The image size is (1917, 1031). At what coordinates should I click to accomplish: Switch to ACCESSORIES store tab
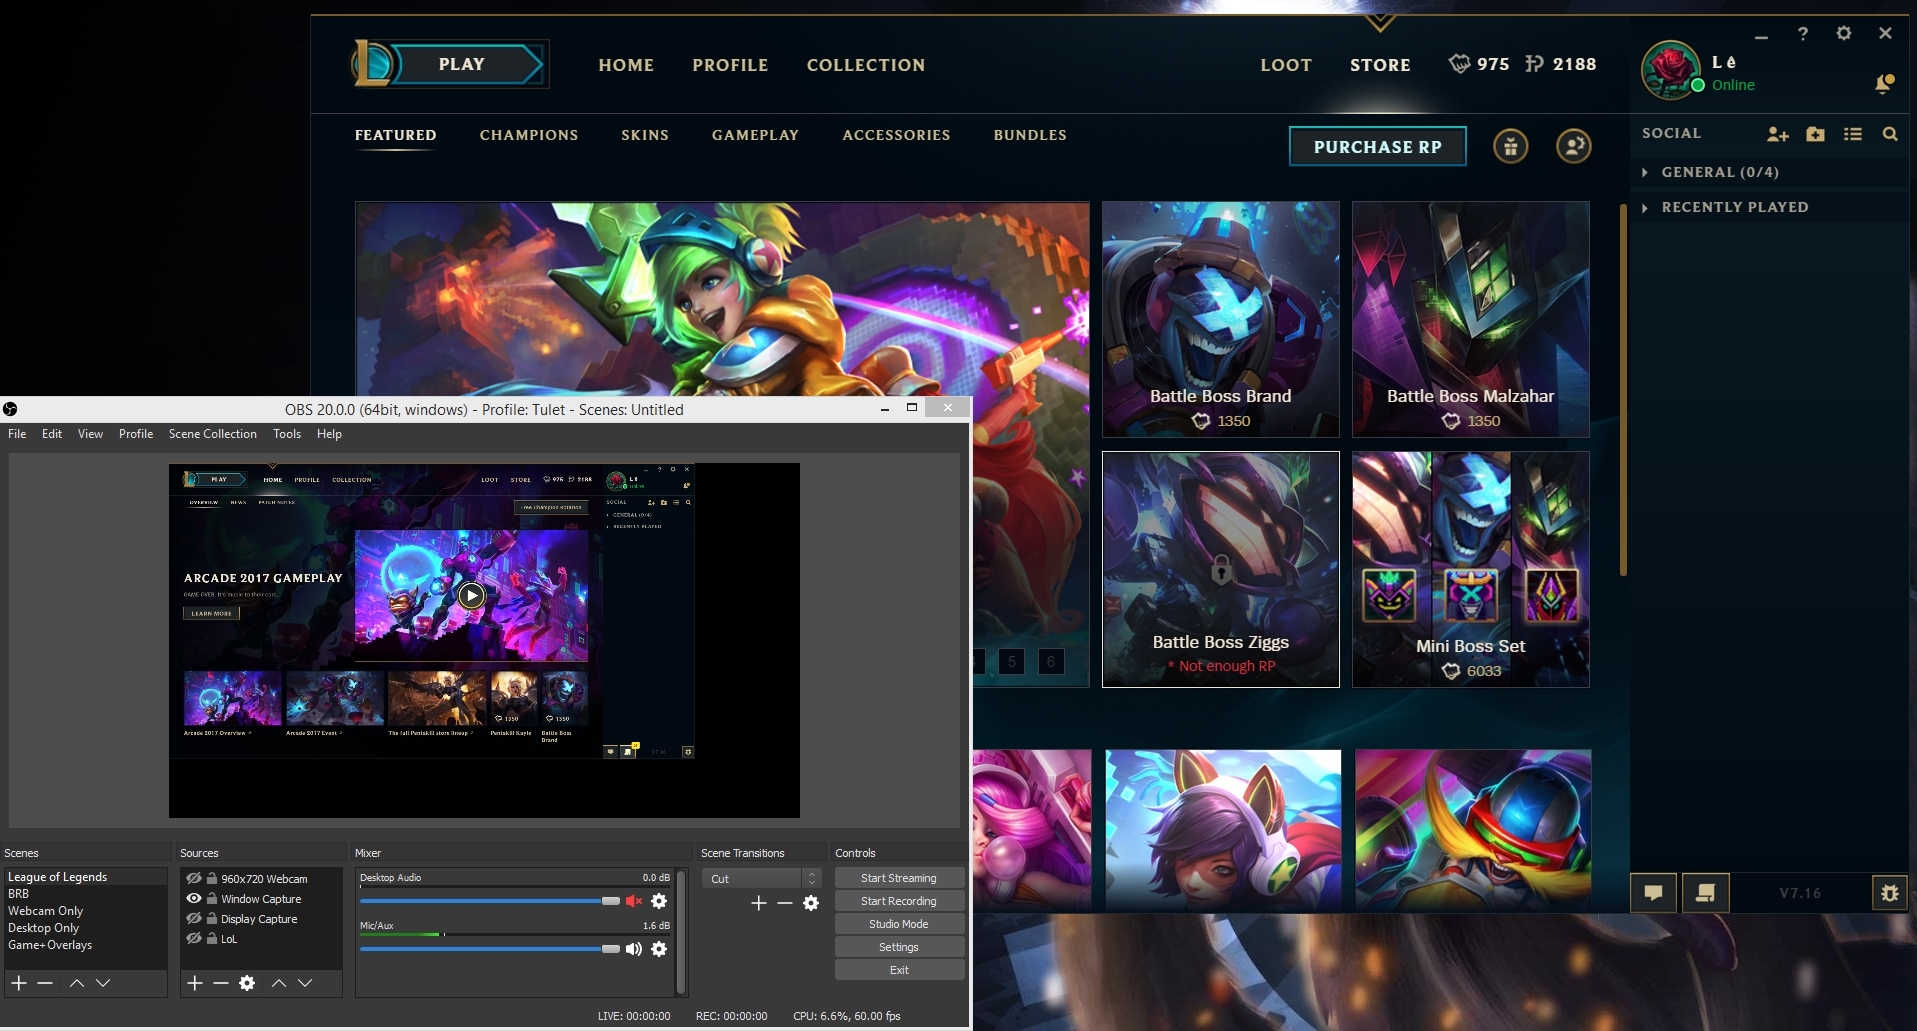[896, 135]
